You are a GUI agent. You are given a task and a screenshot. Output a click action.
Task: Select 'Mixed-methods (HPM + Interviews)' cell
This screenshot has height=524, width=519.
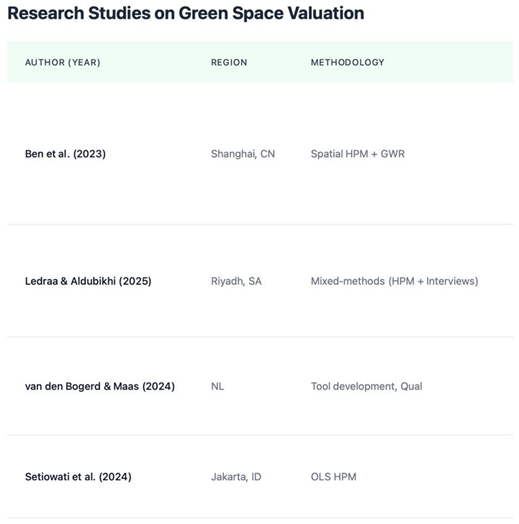click(x=394, y=281)
